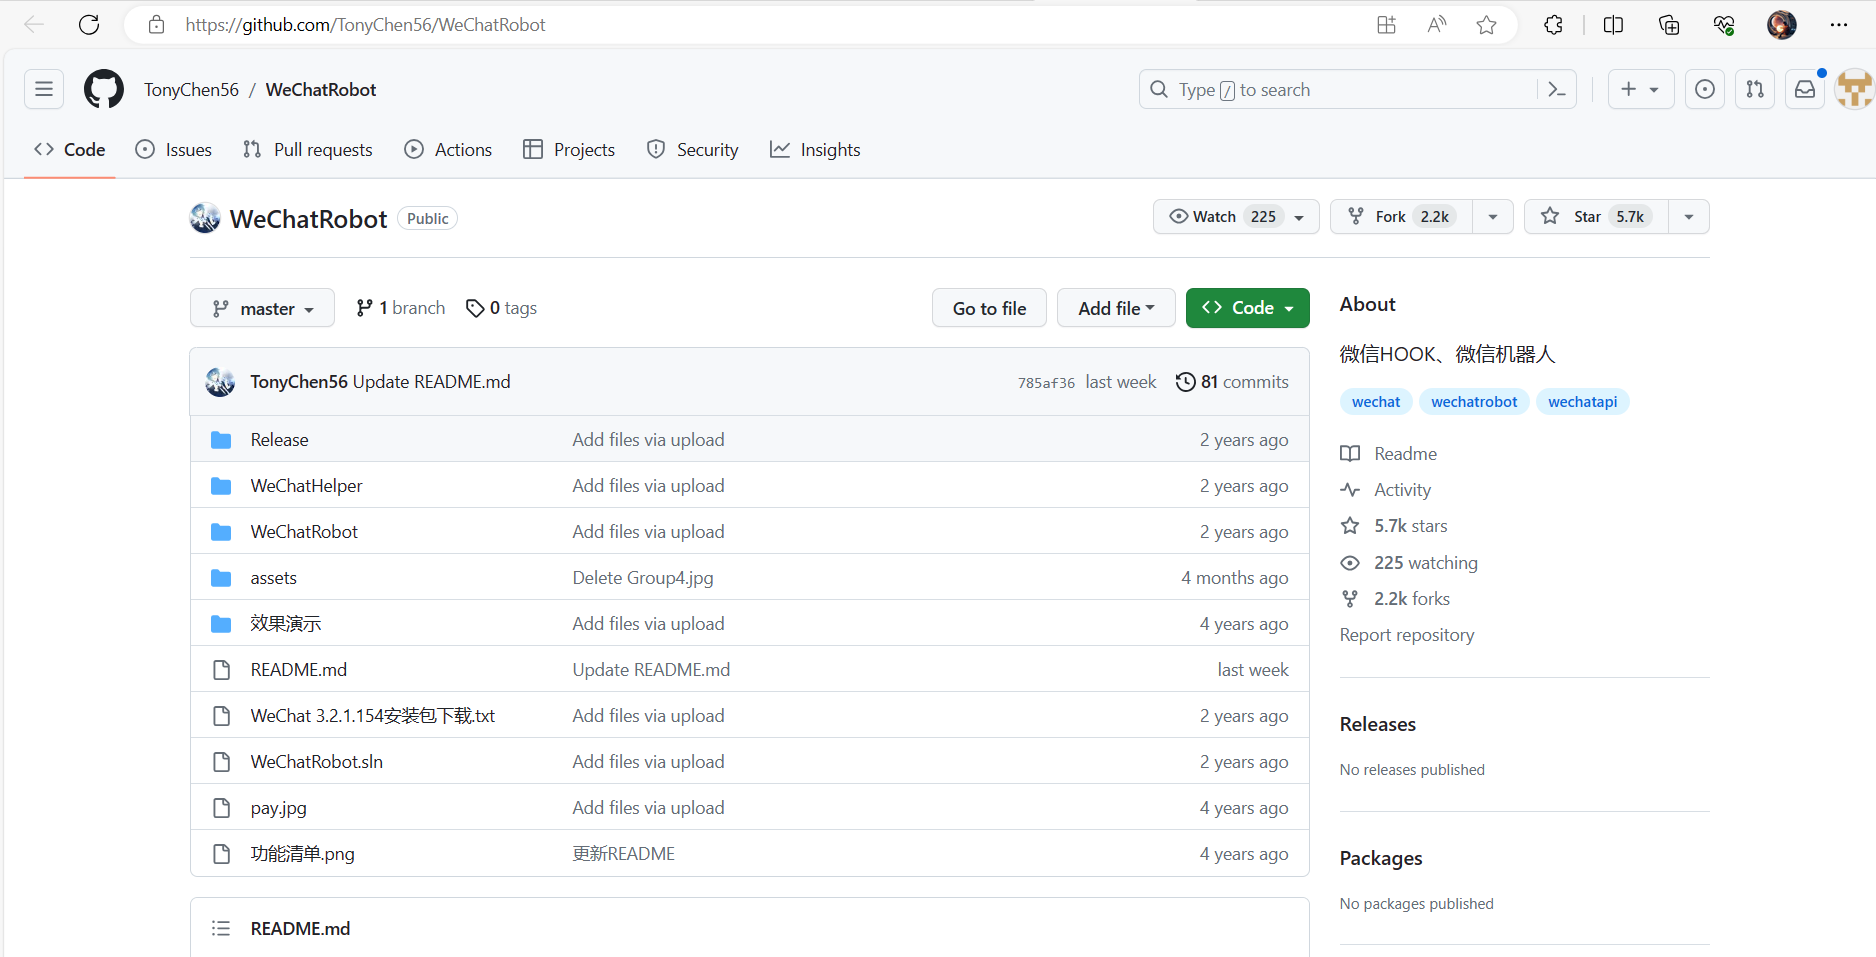Viewport: 1876px width, 957px height.
Task: Open command palette icon in search bar
Action: coord(1556,89)
